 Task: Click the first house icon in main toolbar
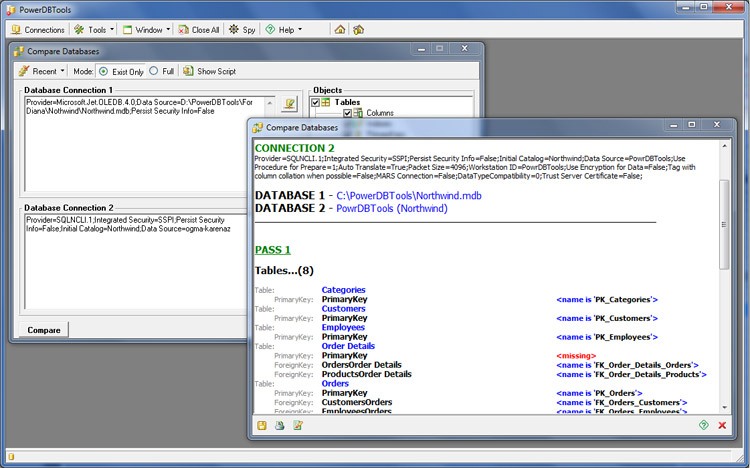click(340, 30)
